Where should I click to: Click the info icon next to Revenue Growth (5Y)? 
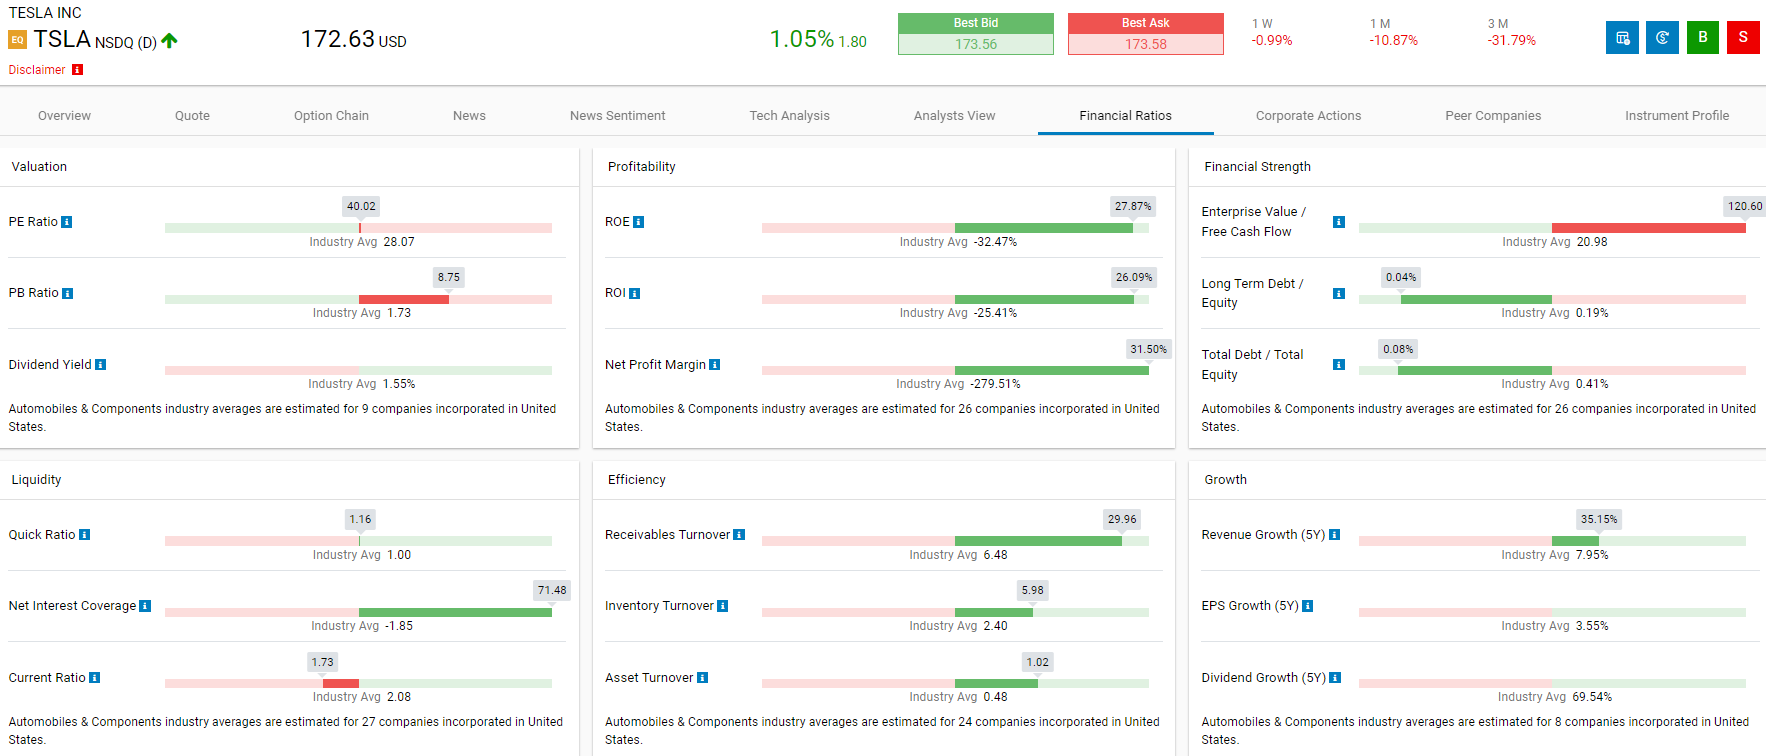(1334, 535)
